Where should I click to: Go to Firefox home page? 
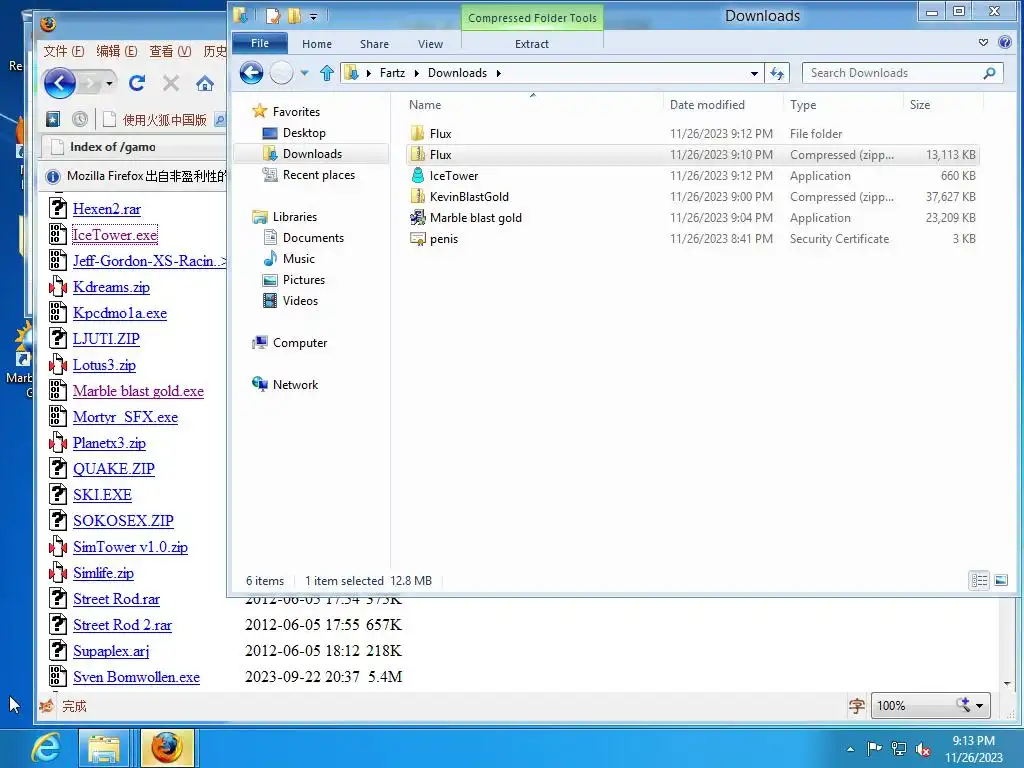[x=205, y=83]
